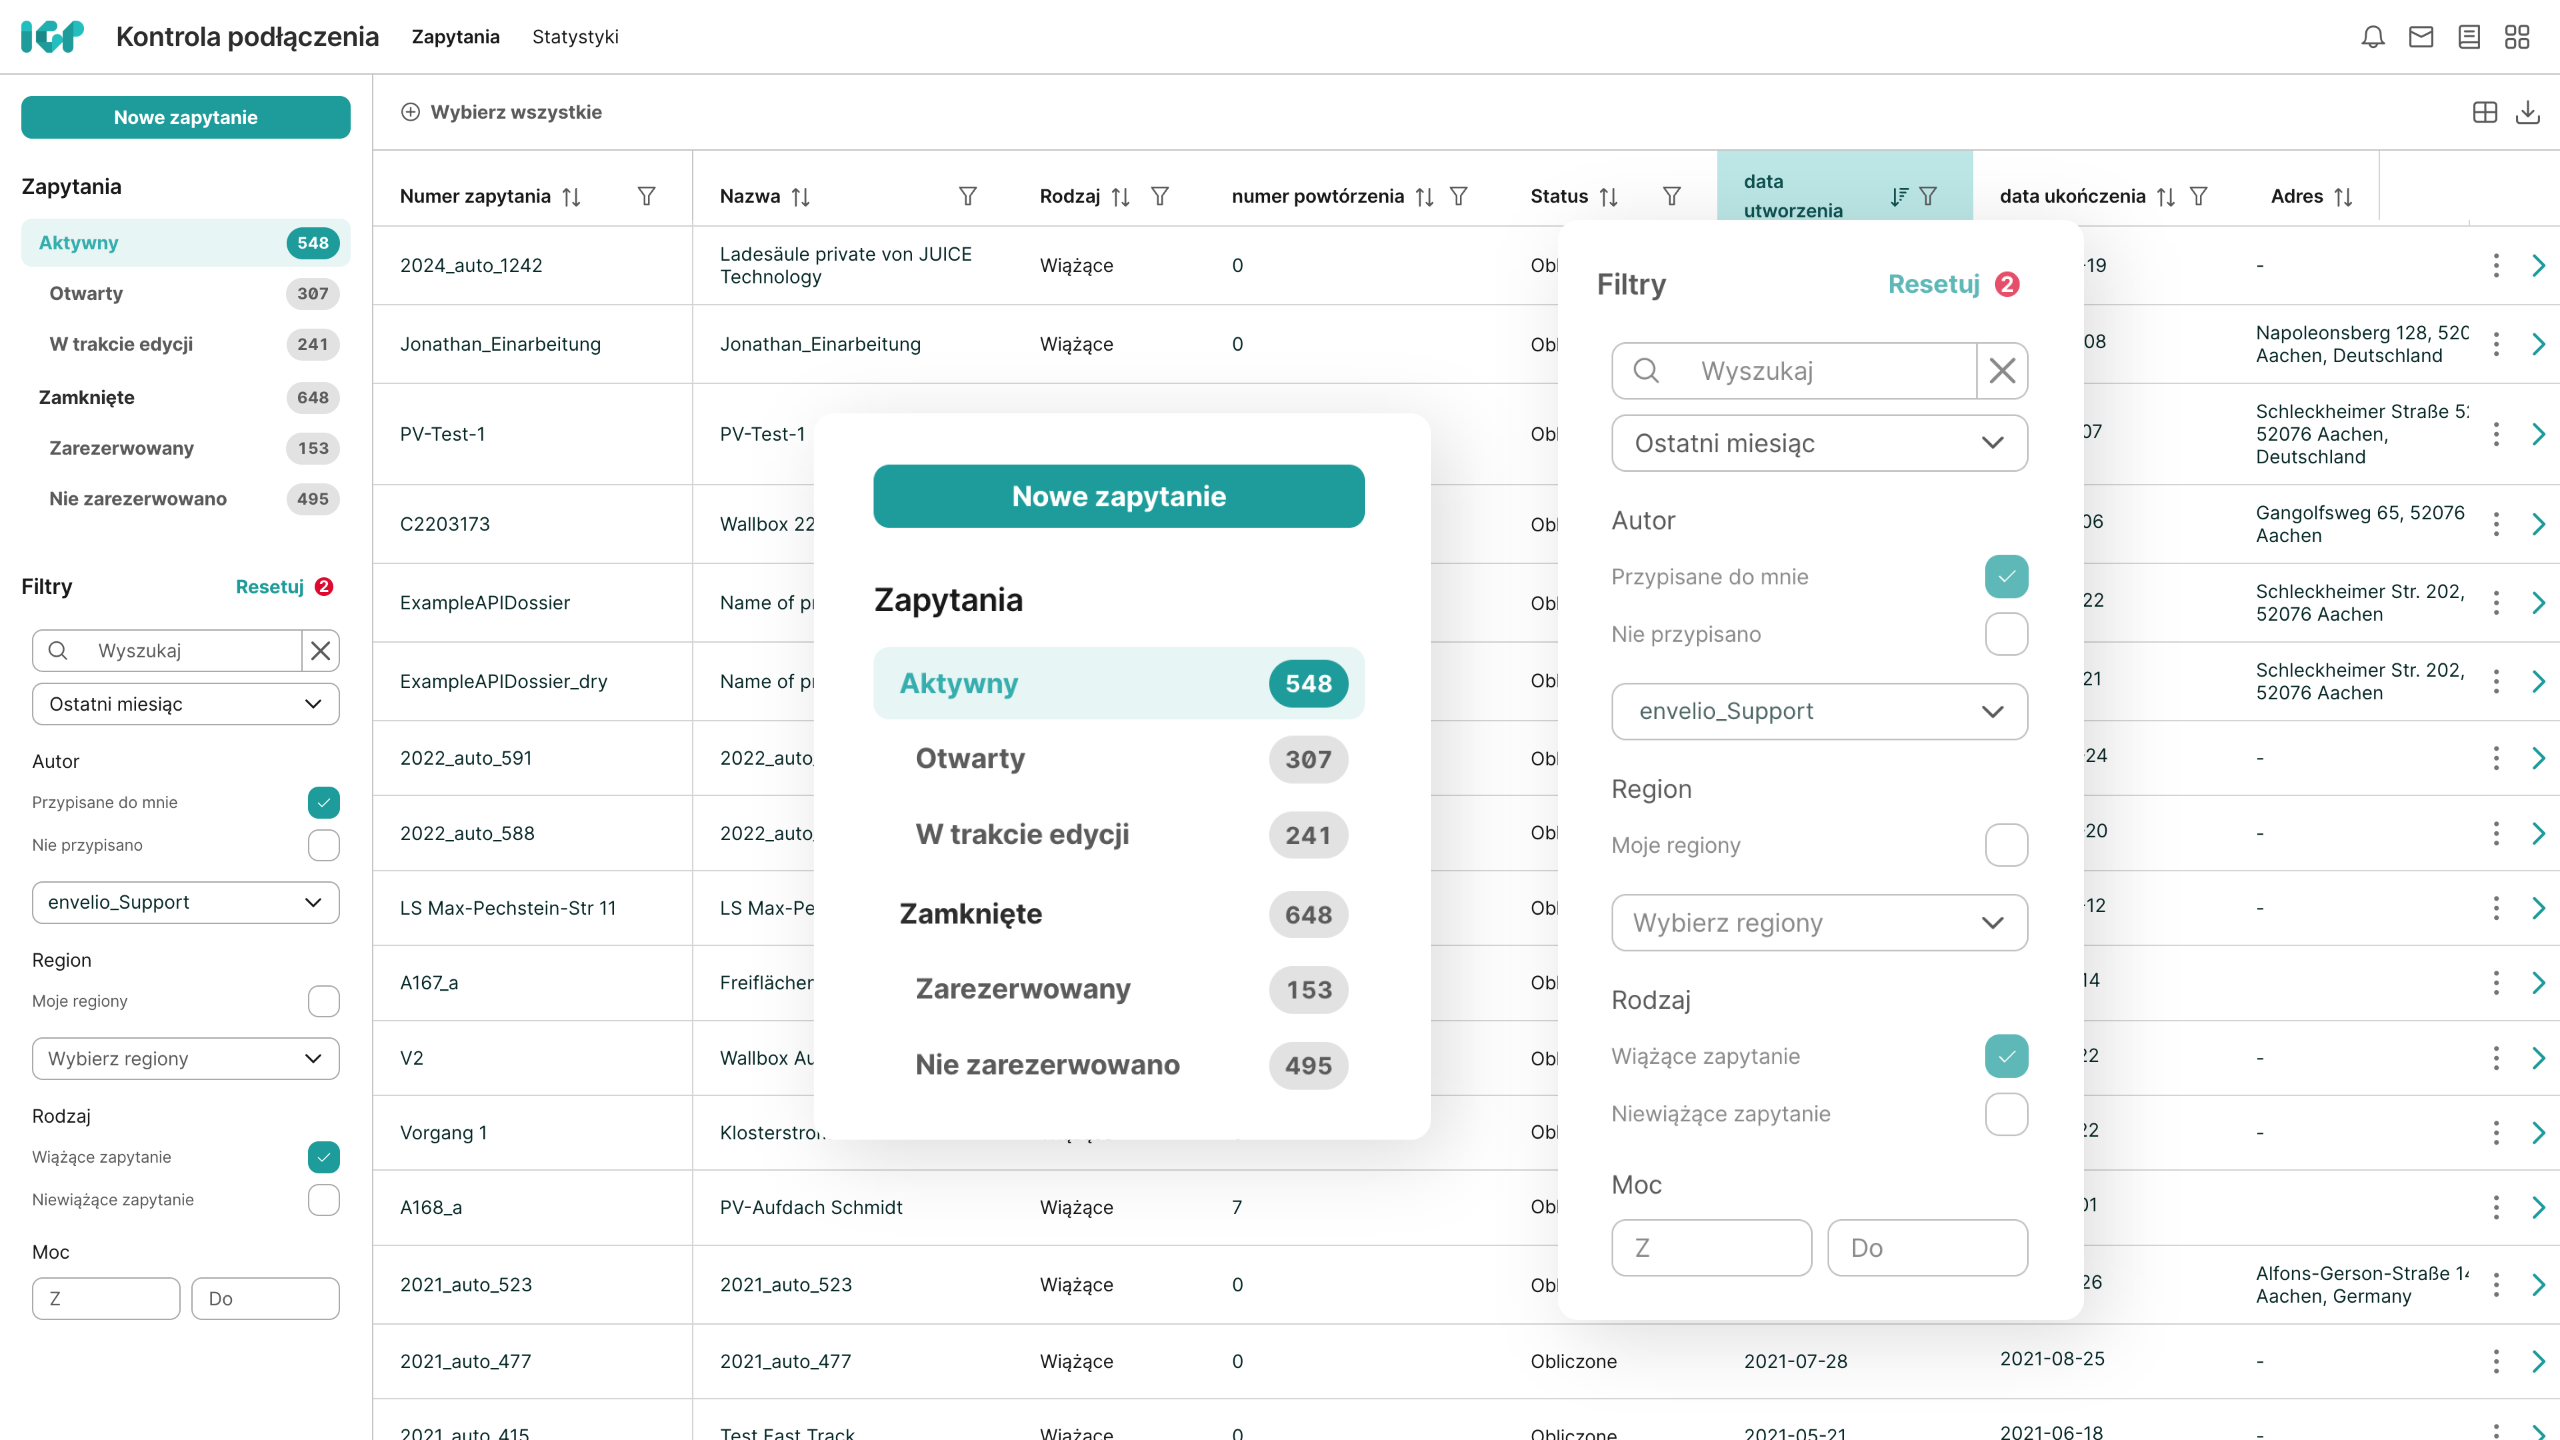Image resolution: width=2560 pixels, height=1440 pixels.
Task: Click the table columns layout icon
Action: (x=2484, y=112)
